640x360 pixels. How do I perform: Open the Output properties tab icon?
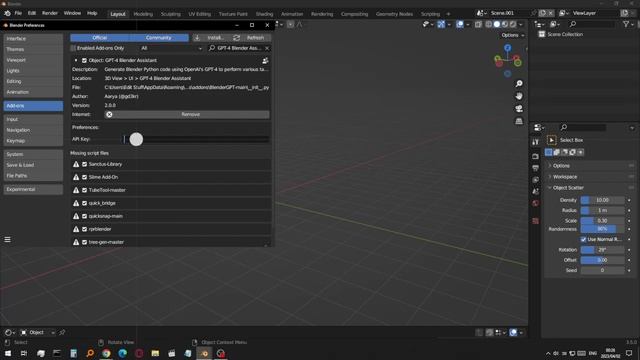pos(536,168)
